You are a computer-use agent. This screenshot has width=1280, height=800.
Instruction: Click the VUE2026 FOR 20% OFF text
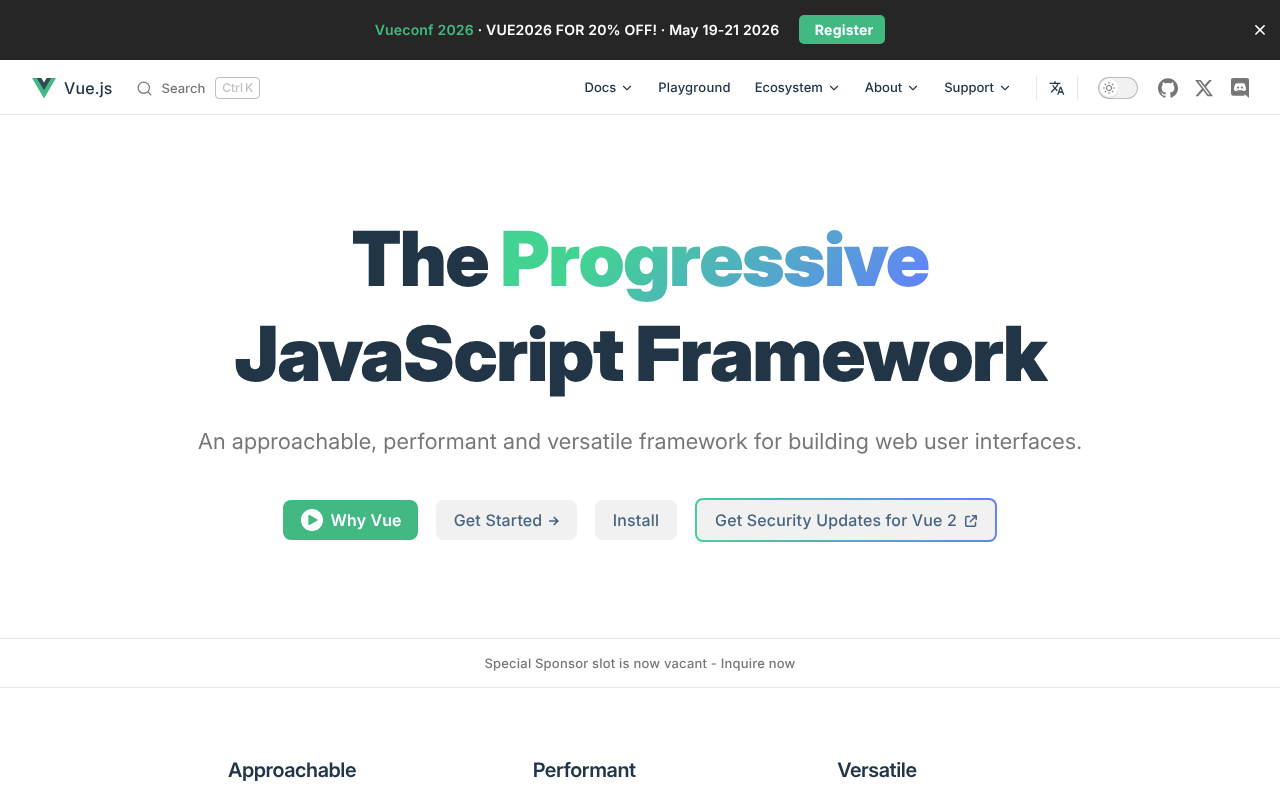[572, 30]
